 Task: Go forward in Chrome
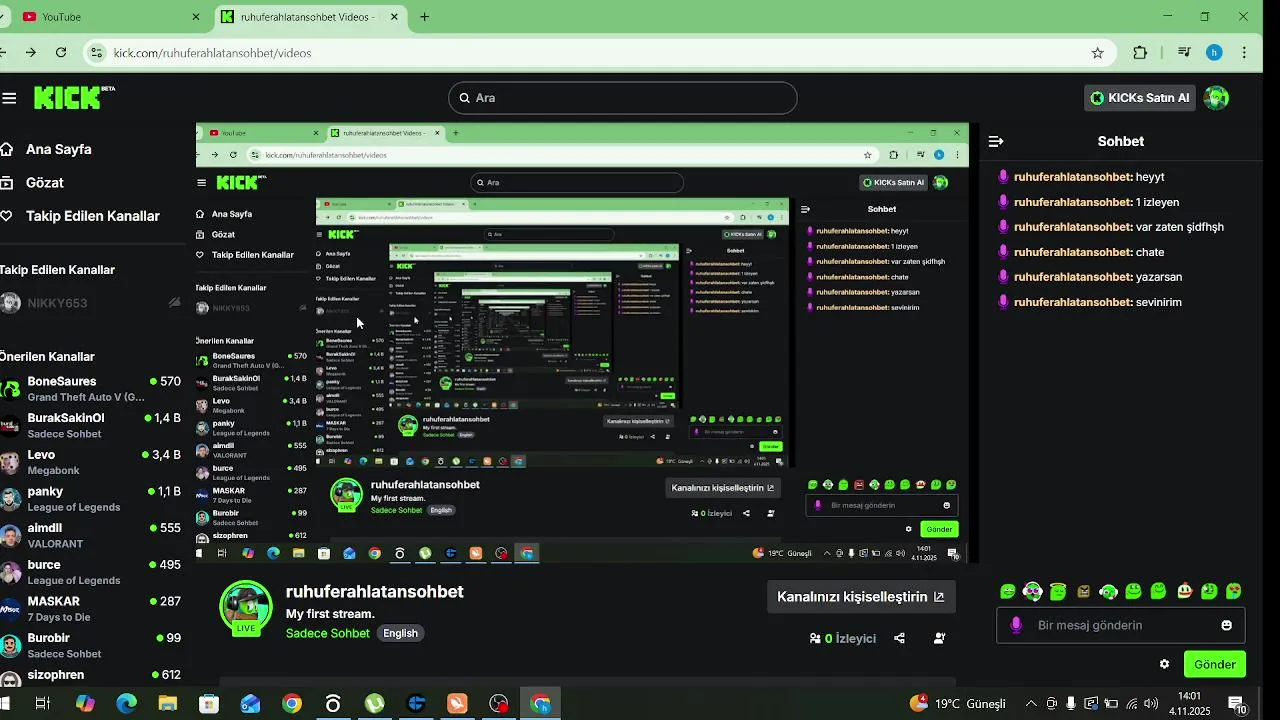30,53
